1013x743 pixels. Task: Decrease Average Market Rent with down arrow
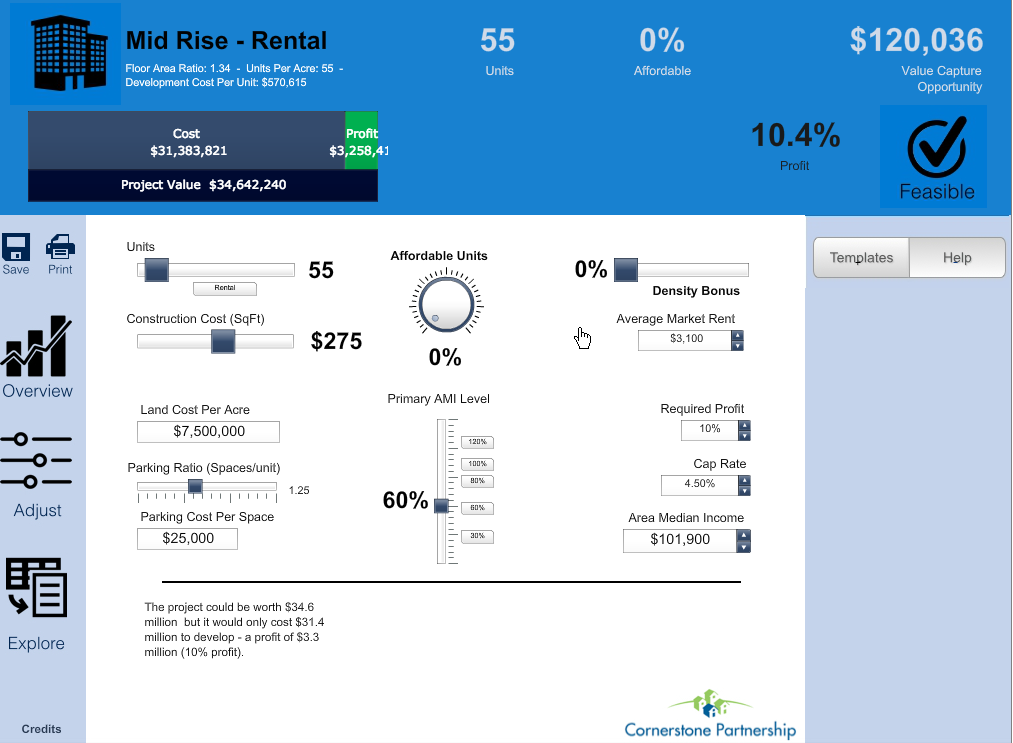pos(738,346)
